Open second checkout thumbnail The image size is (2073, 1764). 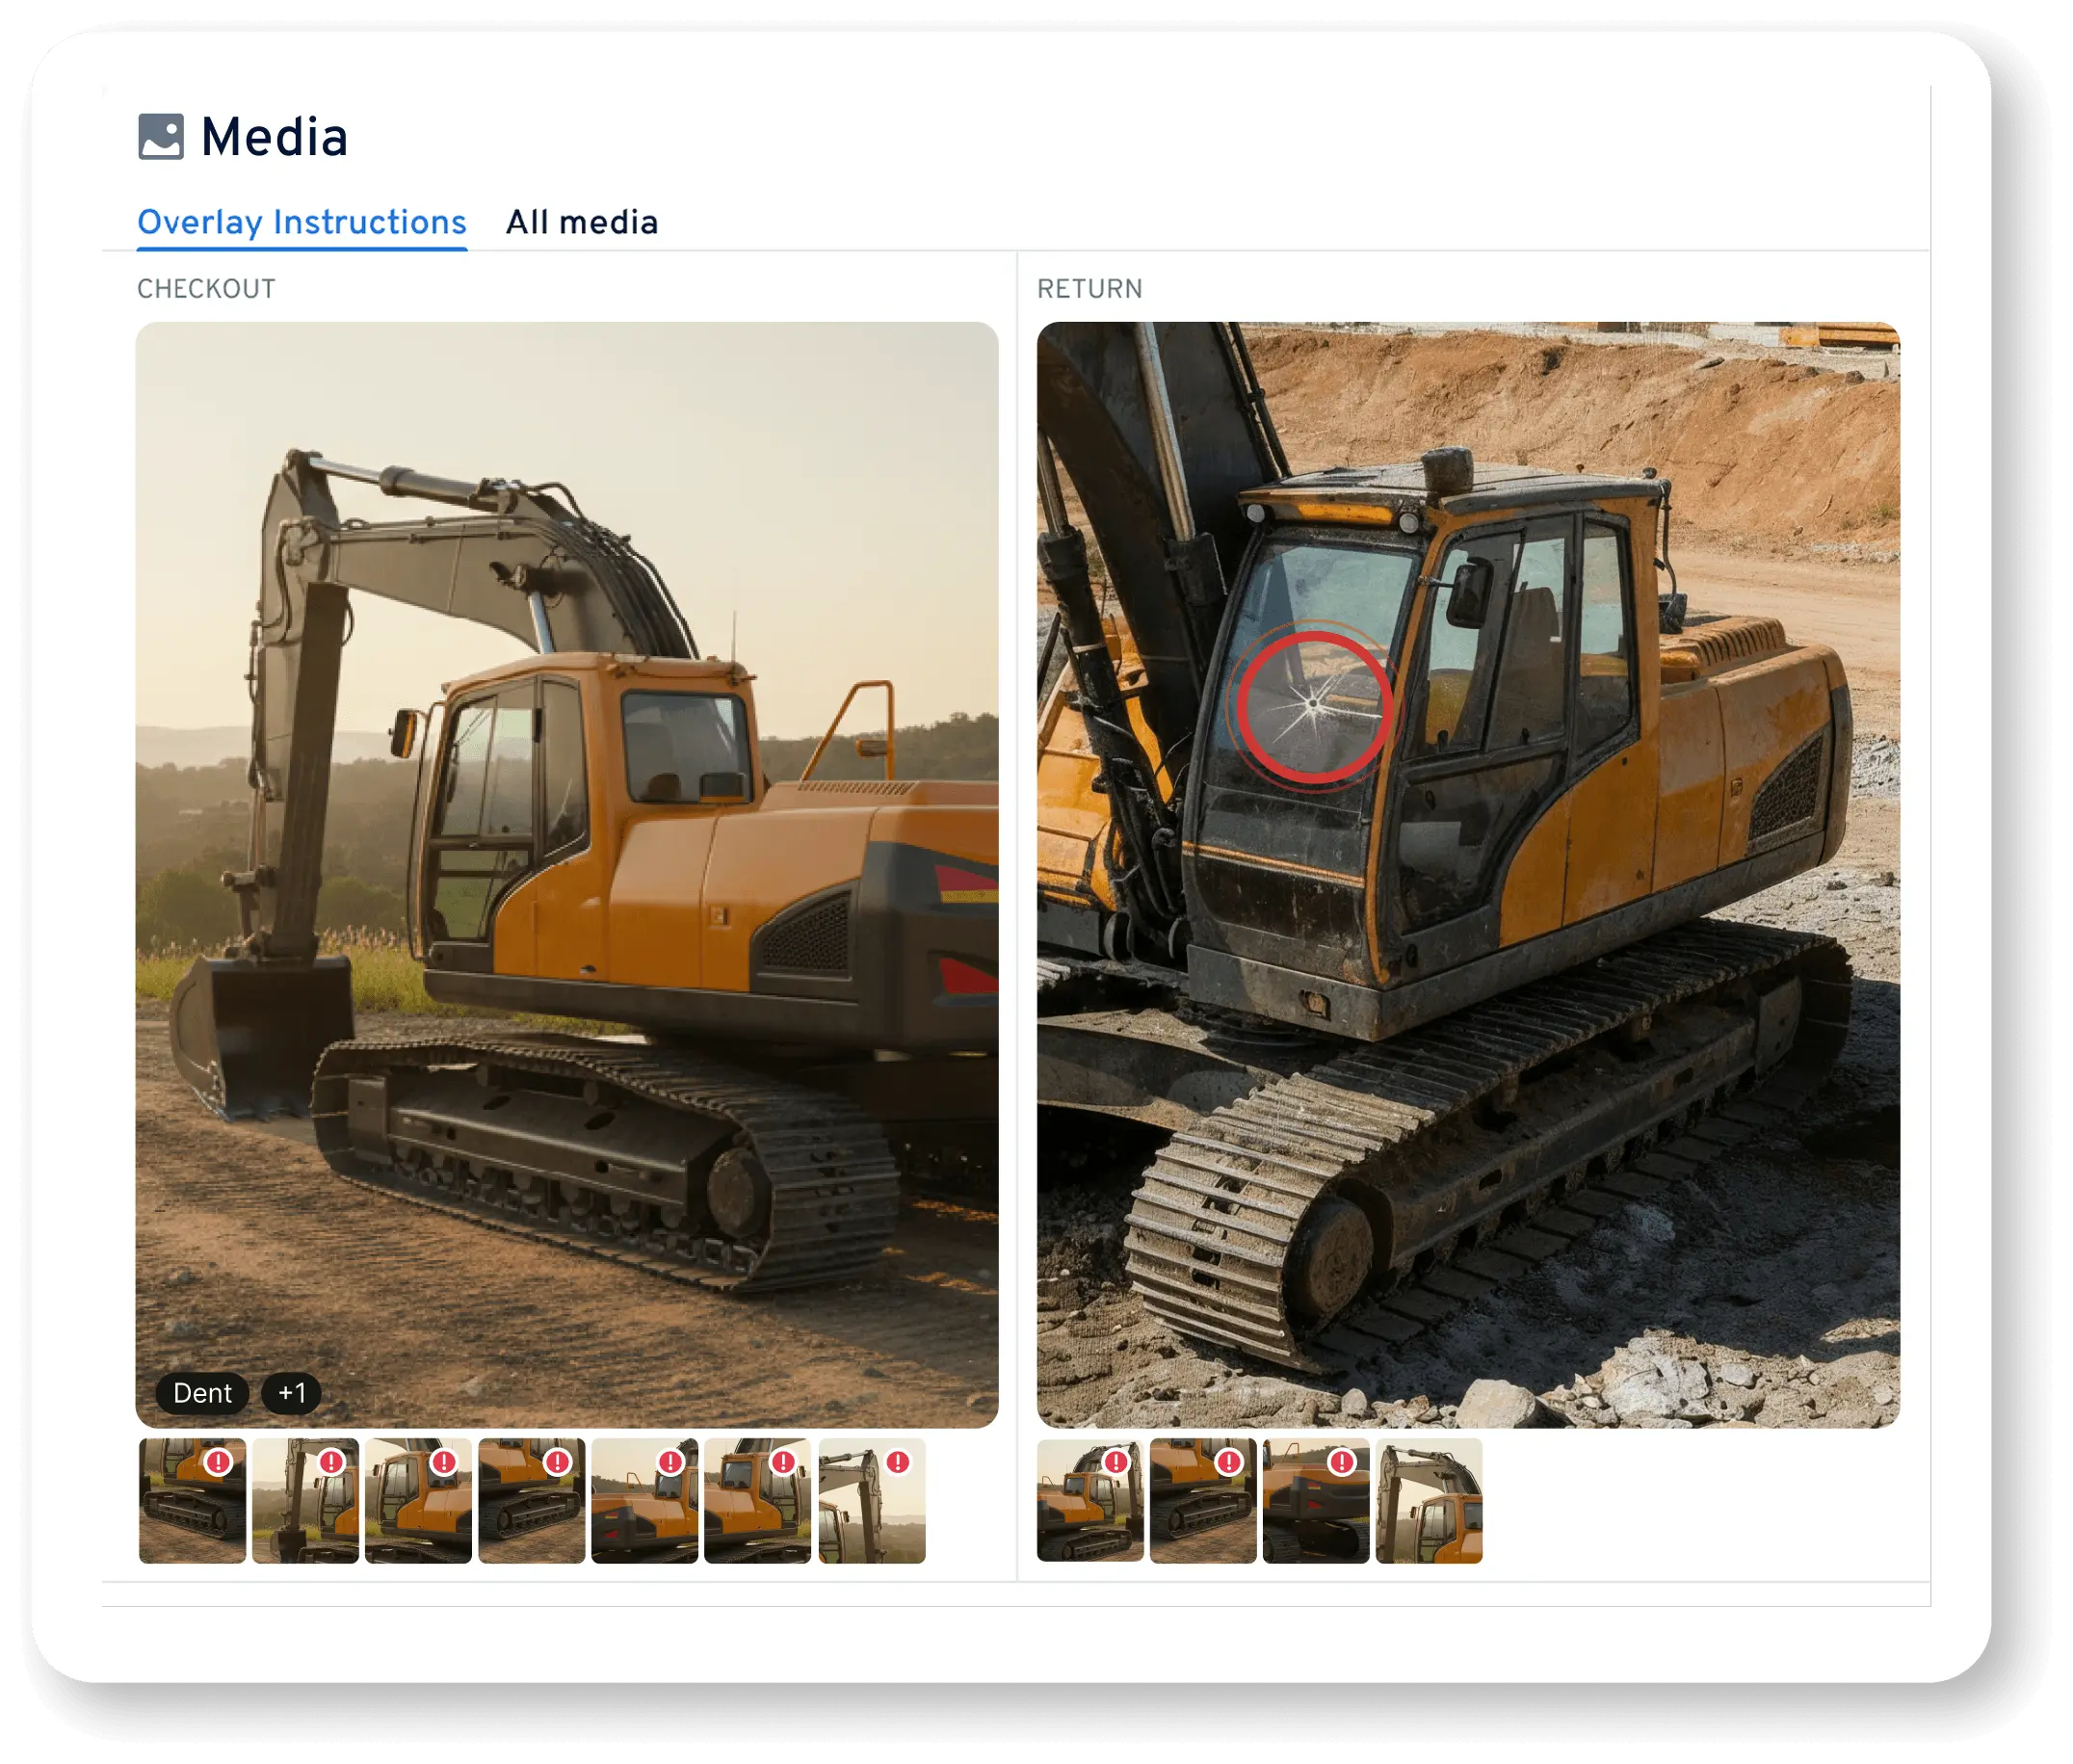305,1499
